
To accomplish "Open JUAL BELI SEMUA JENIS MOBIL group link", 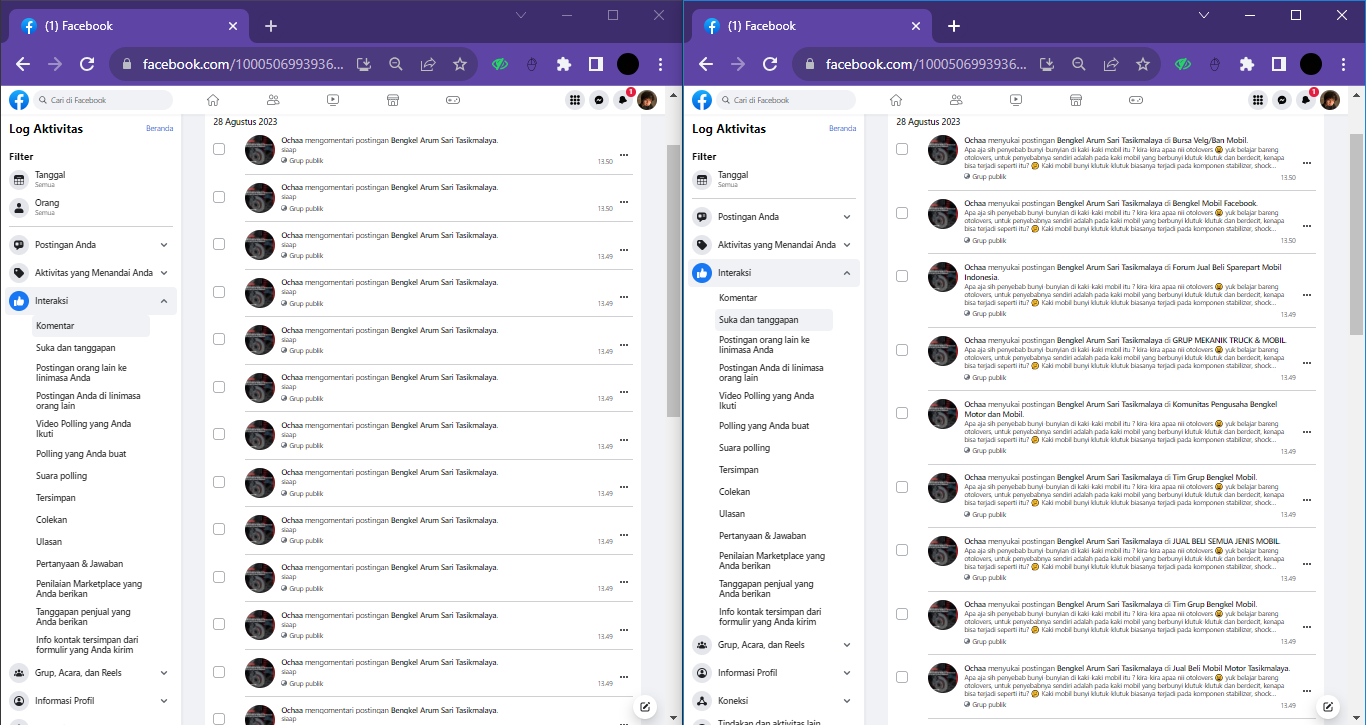I will 1226,541.
